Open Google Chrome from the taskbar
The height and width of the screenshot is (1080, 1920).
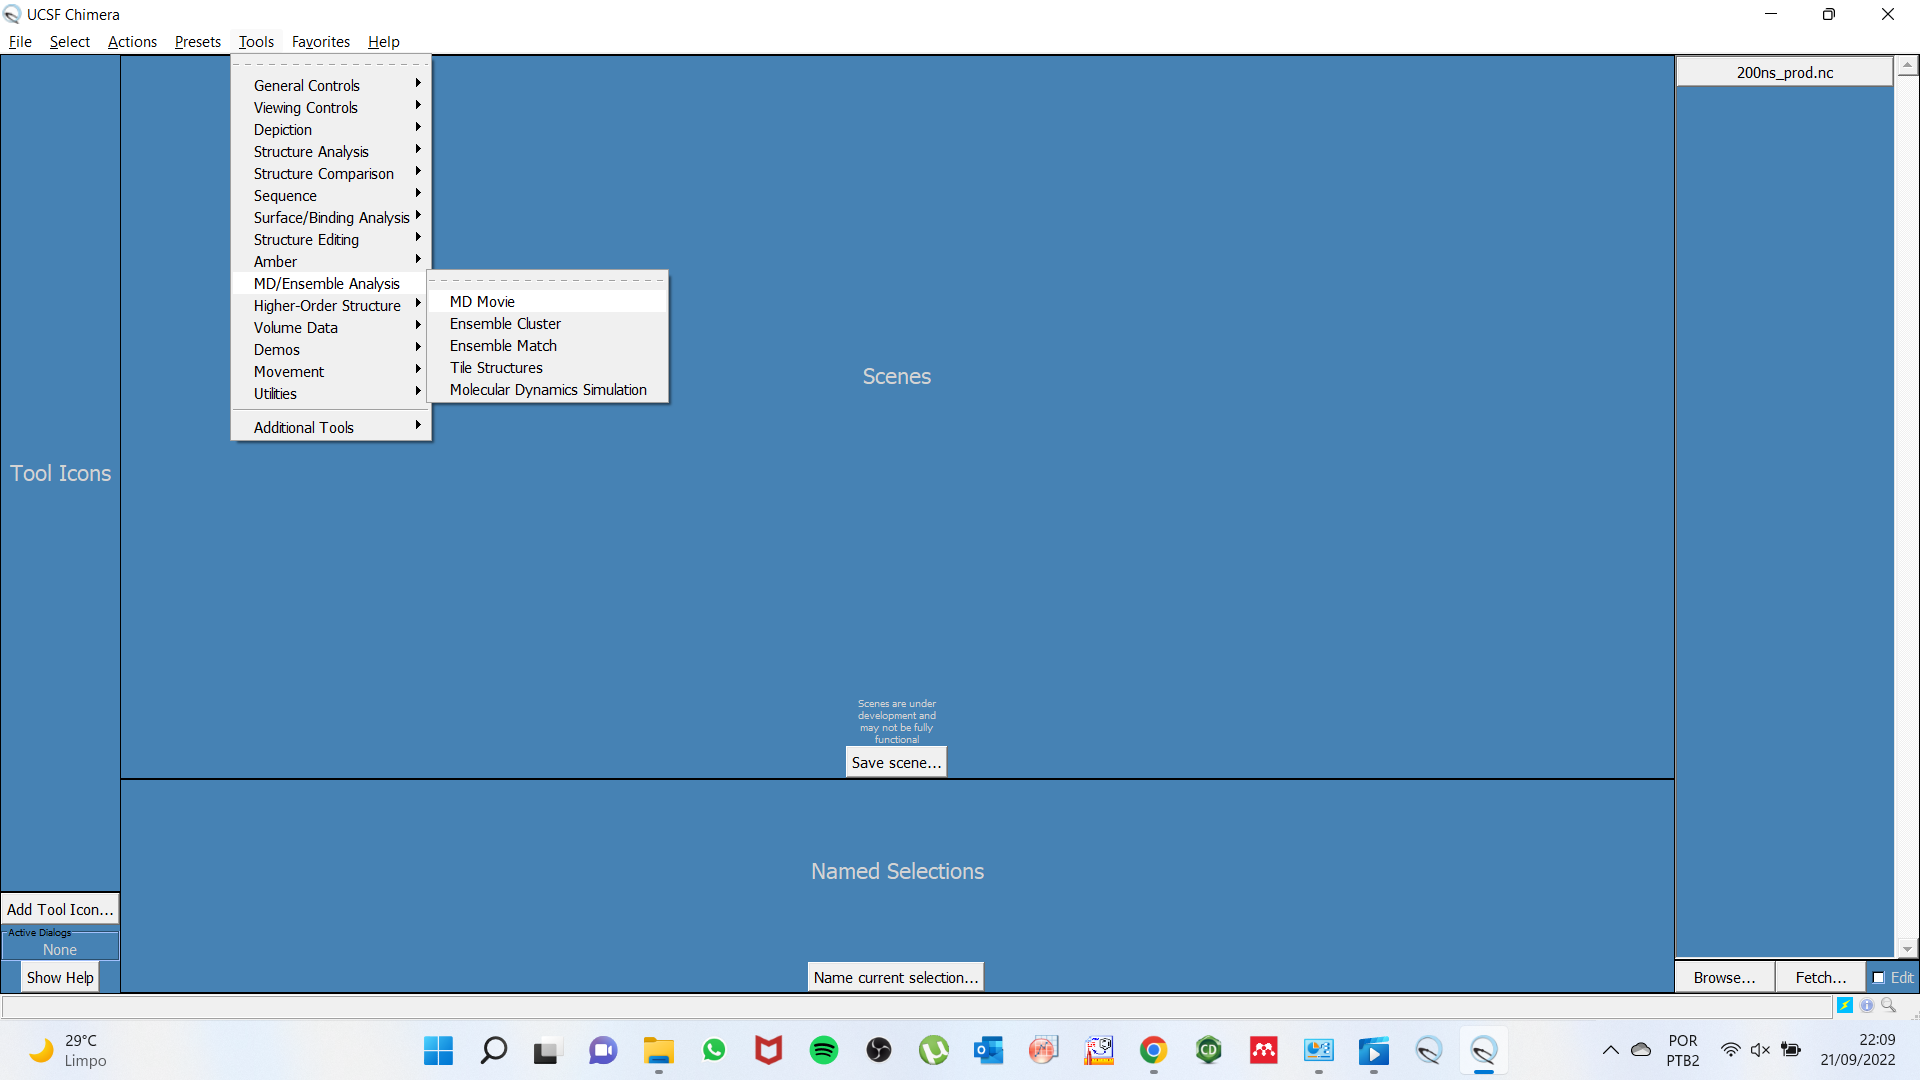[x=1153, y=1050]
